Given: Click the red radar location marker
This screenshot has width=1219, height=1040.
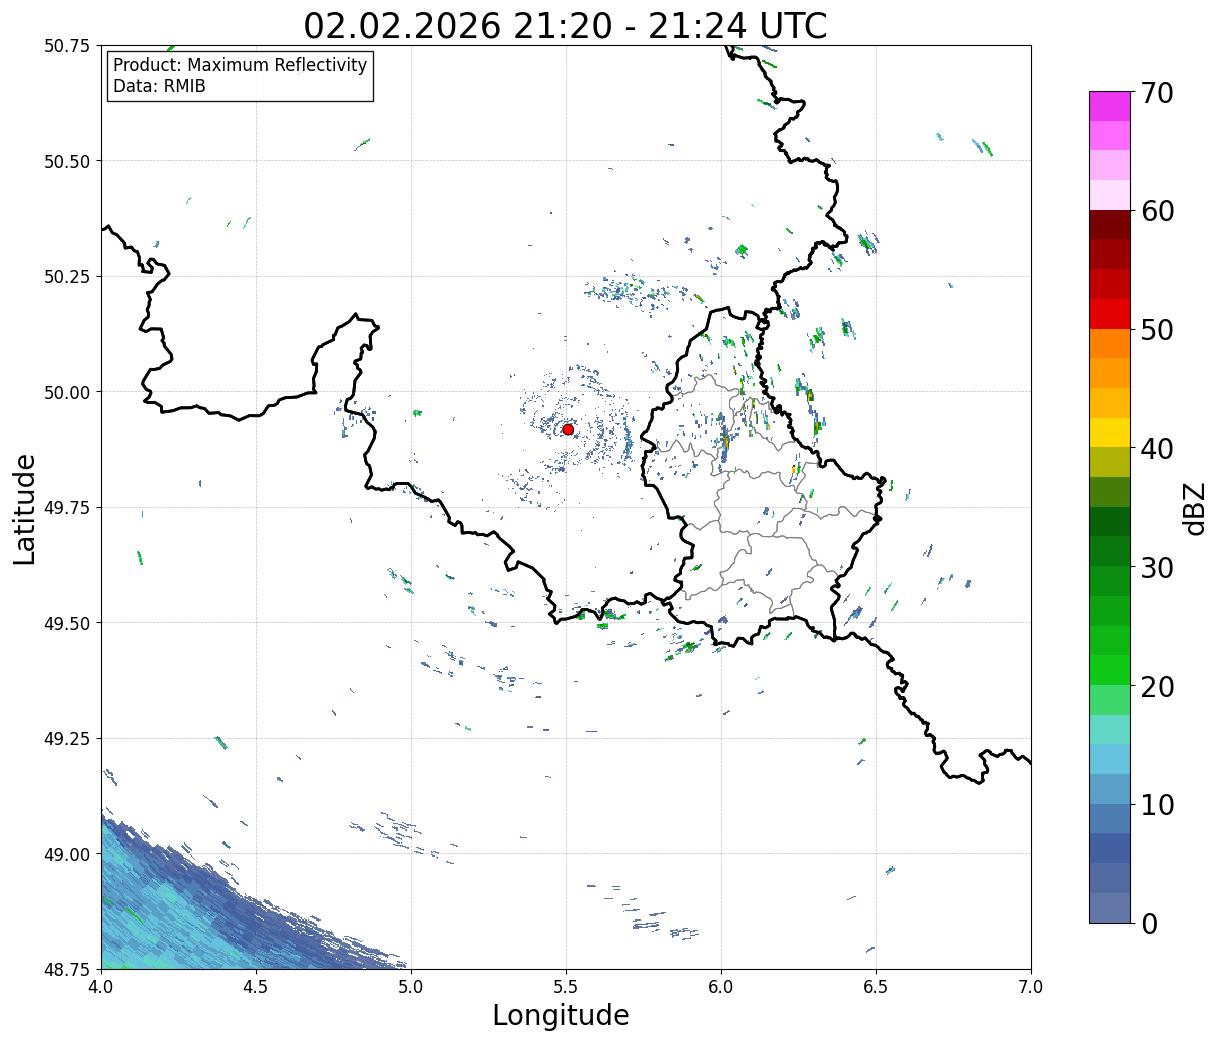Looking at the screenshot, I should [x=568, y=429].
